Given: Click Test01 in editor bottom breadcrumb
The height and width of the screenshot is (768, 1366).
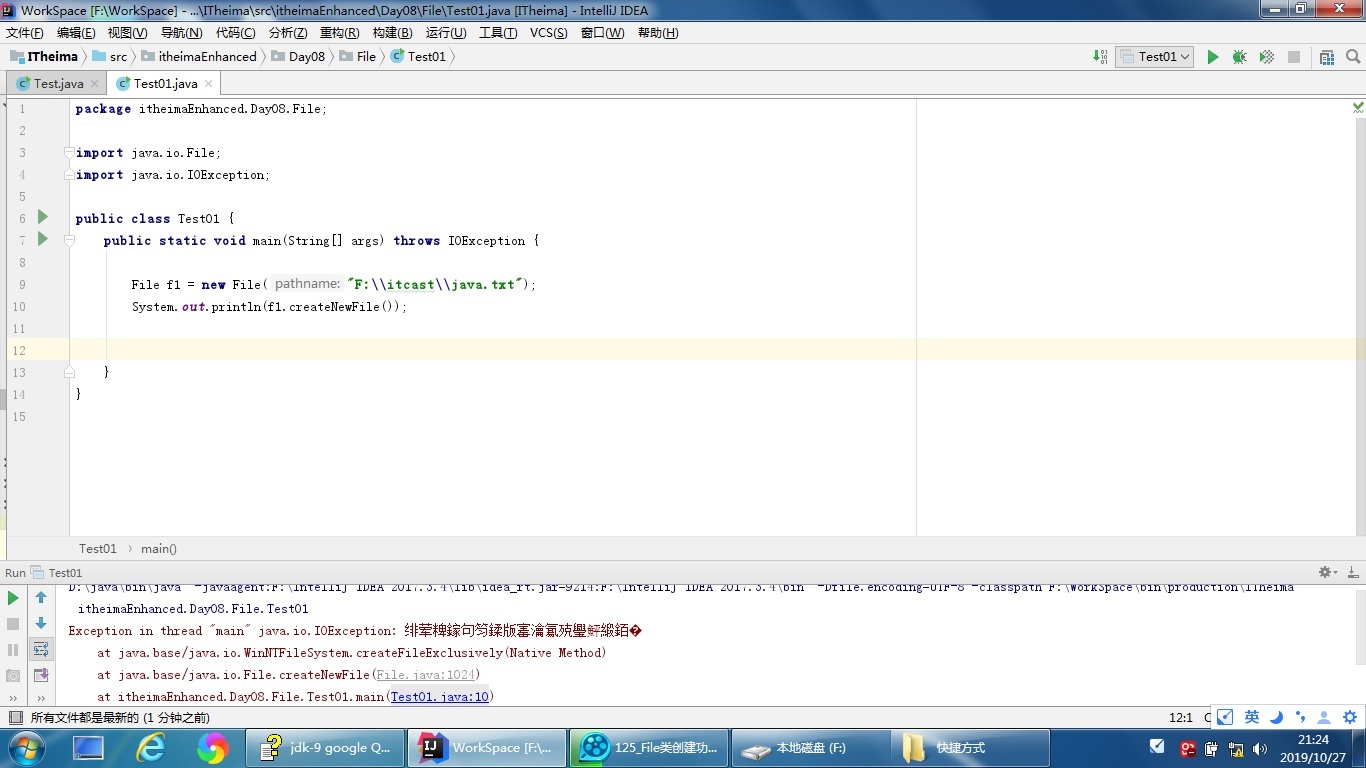Looking at the screenshot, I should (x=98, y=549).
